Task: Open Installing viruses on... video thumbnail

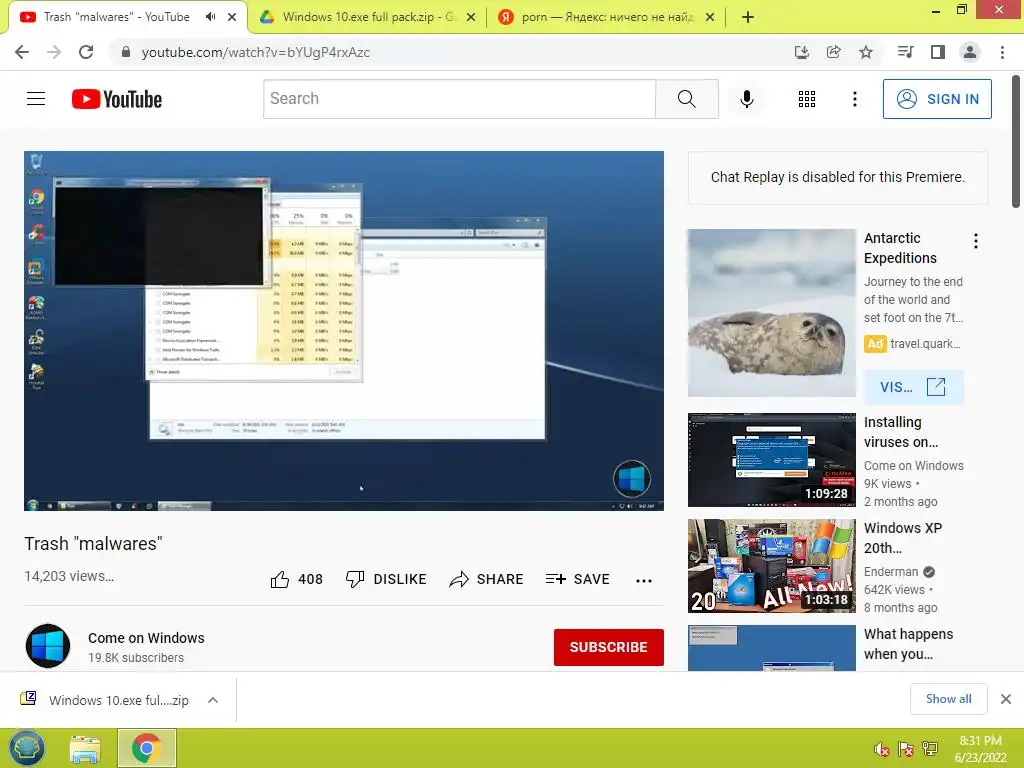Action: (771, 460)
